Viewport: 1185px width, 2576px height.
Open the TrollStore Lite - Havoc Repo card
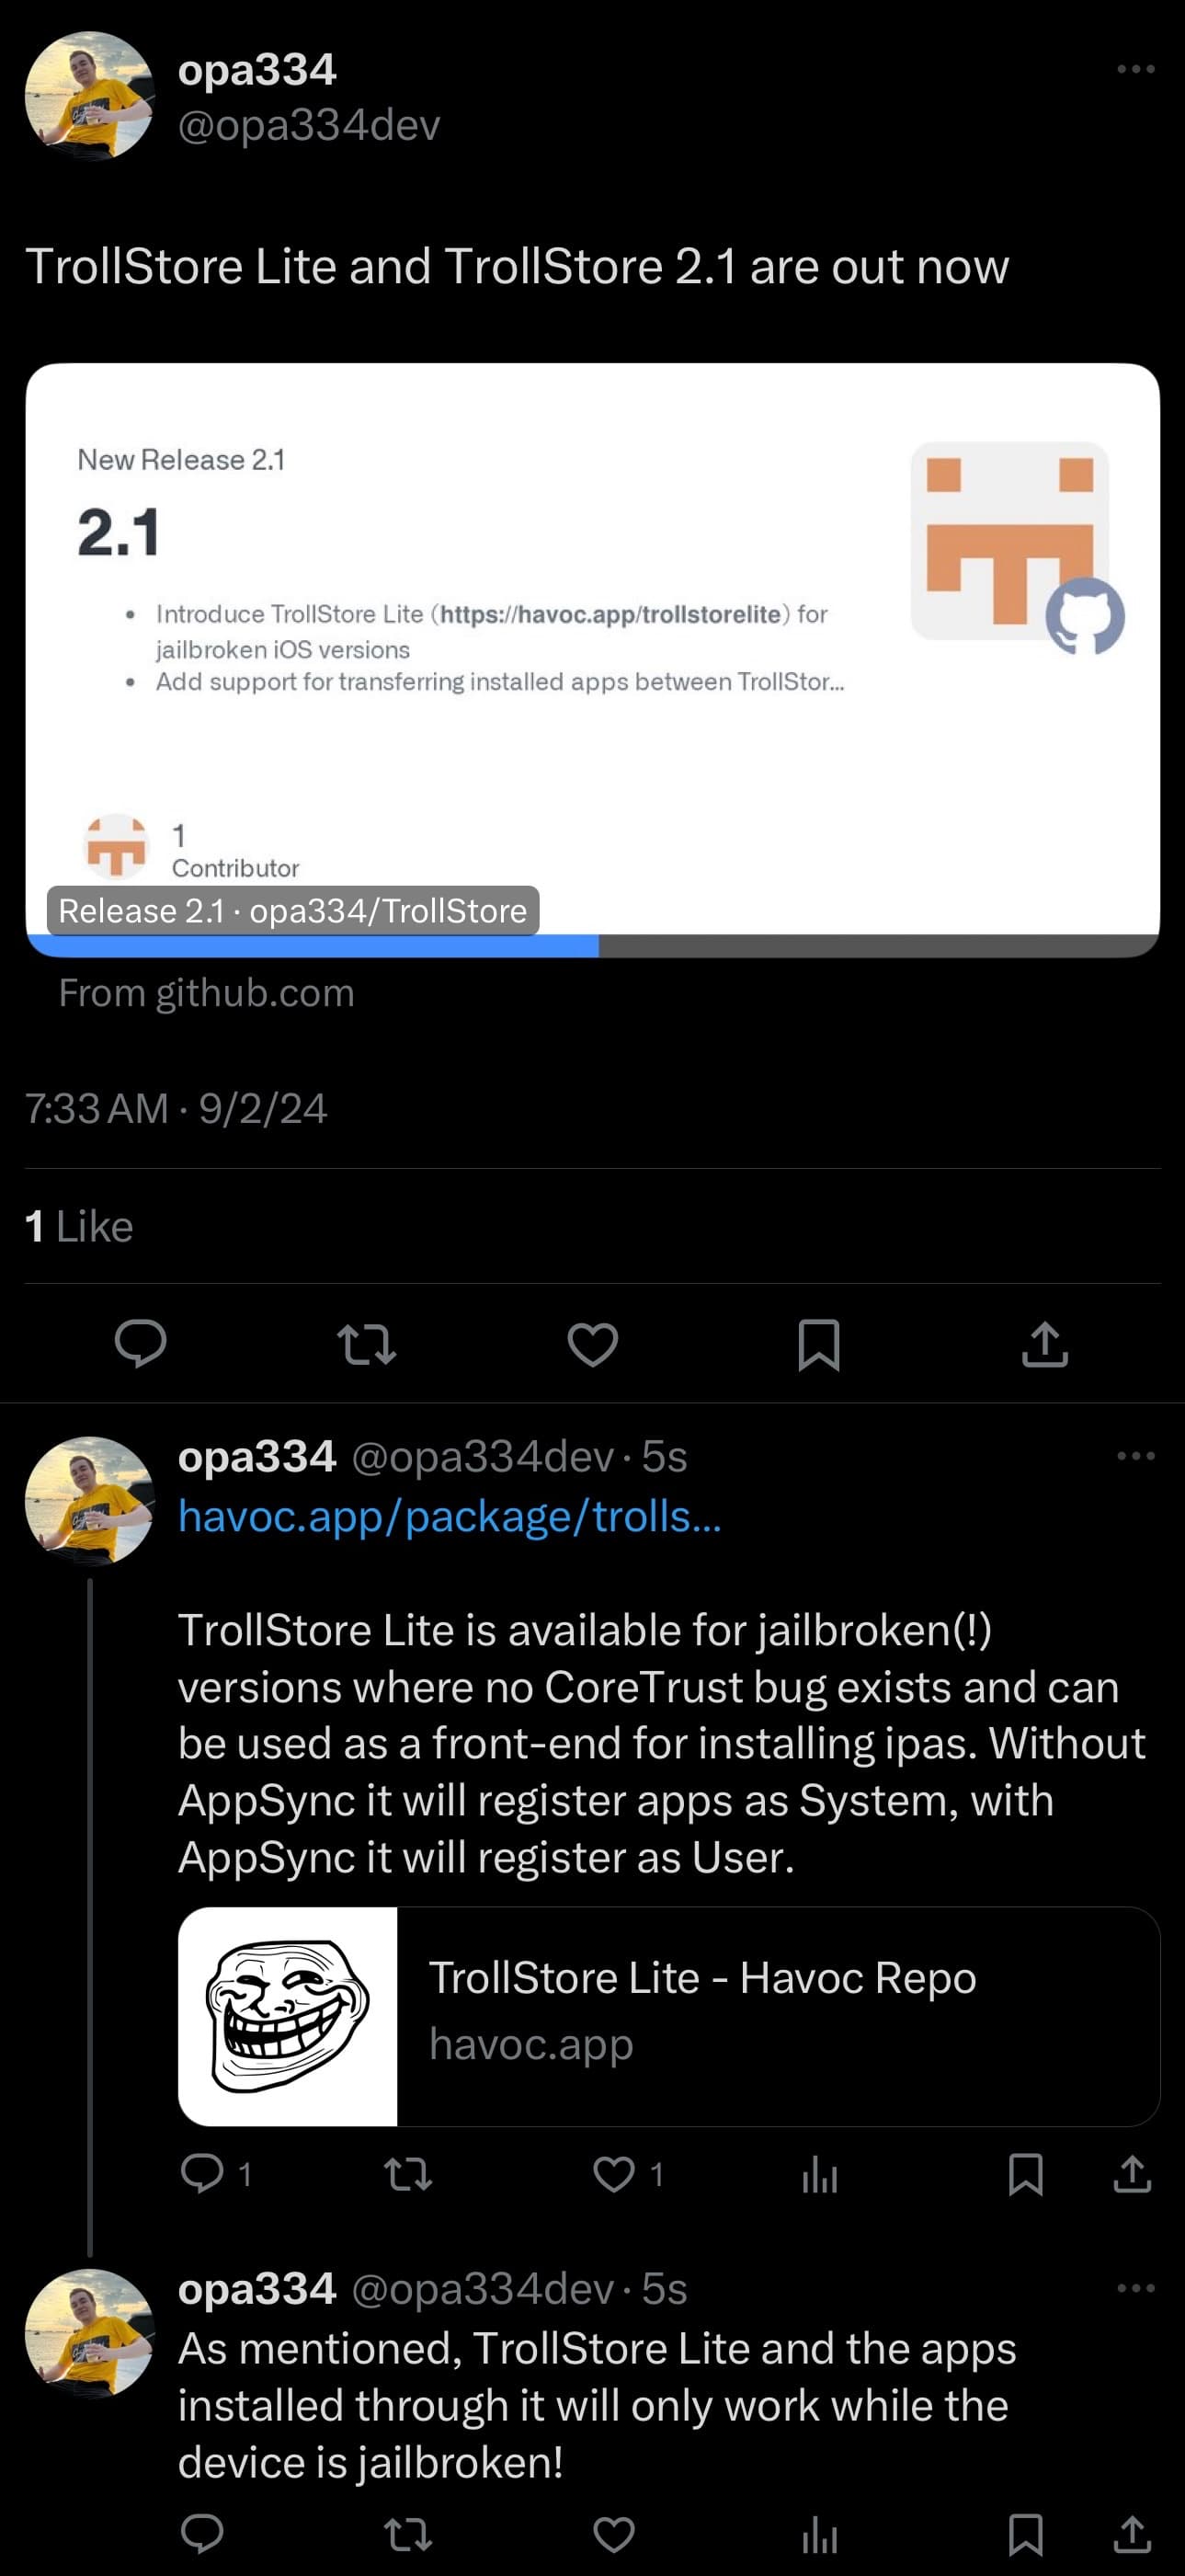pyautogui.click(x=668, y=2016)
